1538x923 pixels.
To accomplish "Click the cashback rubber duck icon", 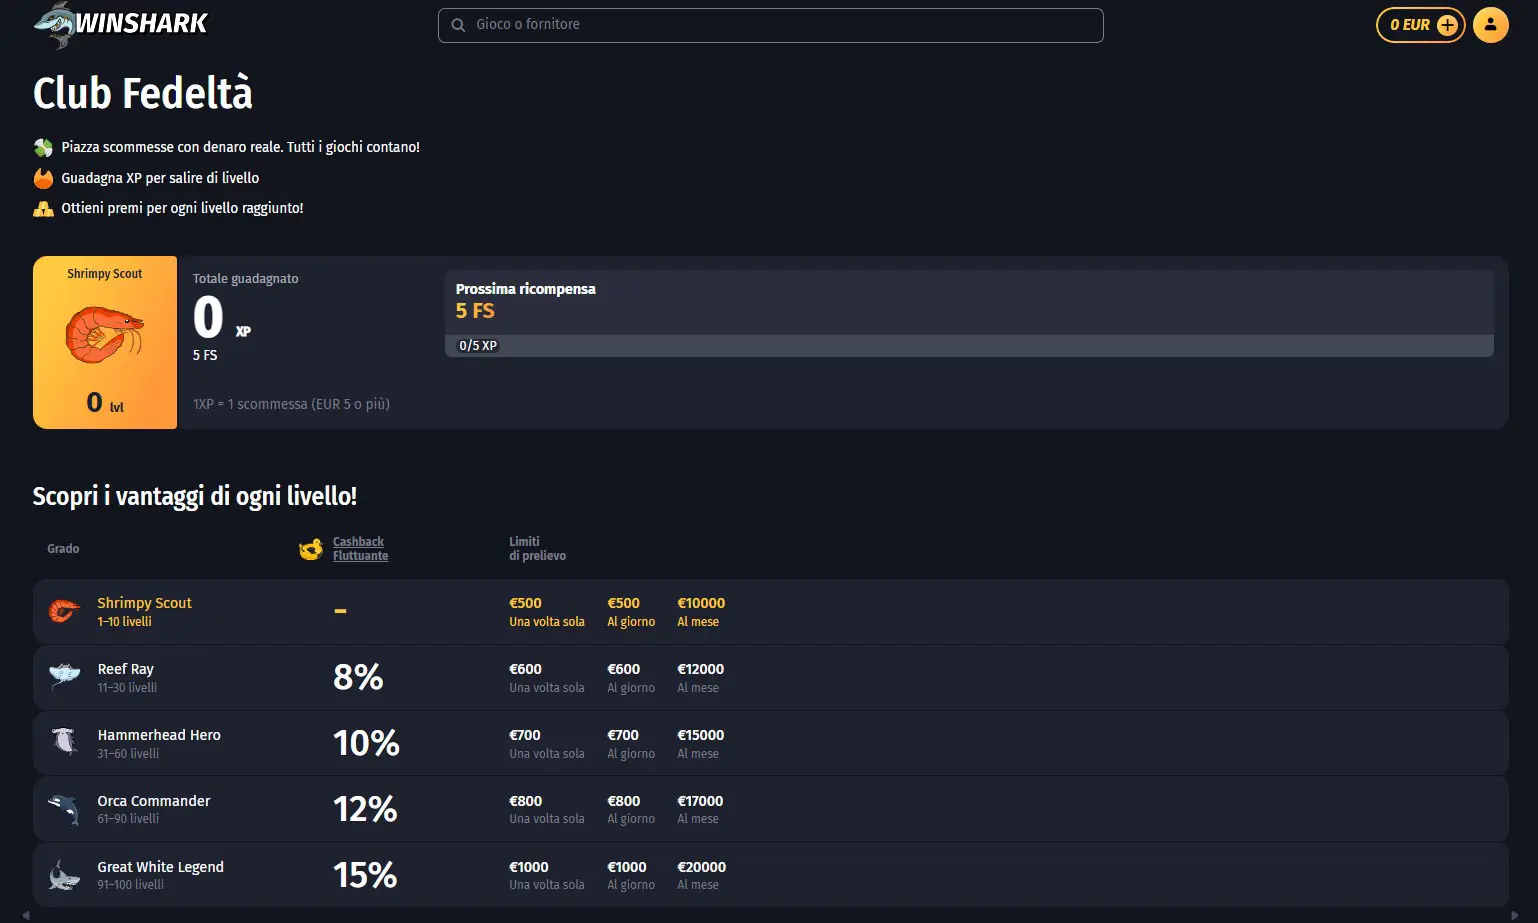I will (311, 549).
